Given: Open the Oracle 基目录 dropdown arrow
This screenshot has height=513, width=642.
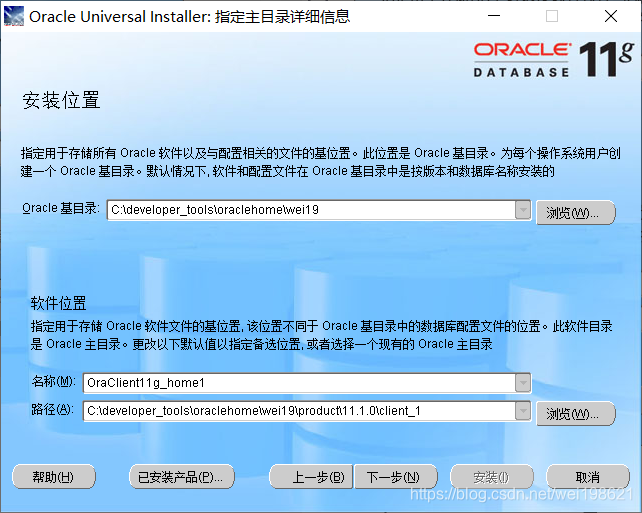Looking at the screenshot, I should coord(523,210).
